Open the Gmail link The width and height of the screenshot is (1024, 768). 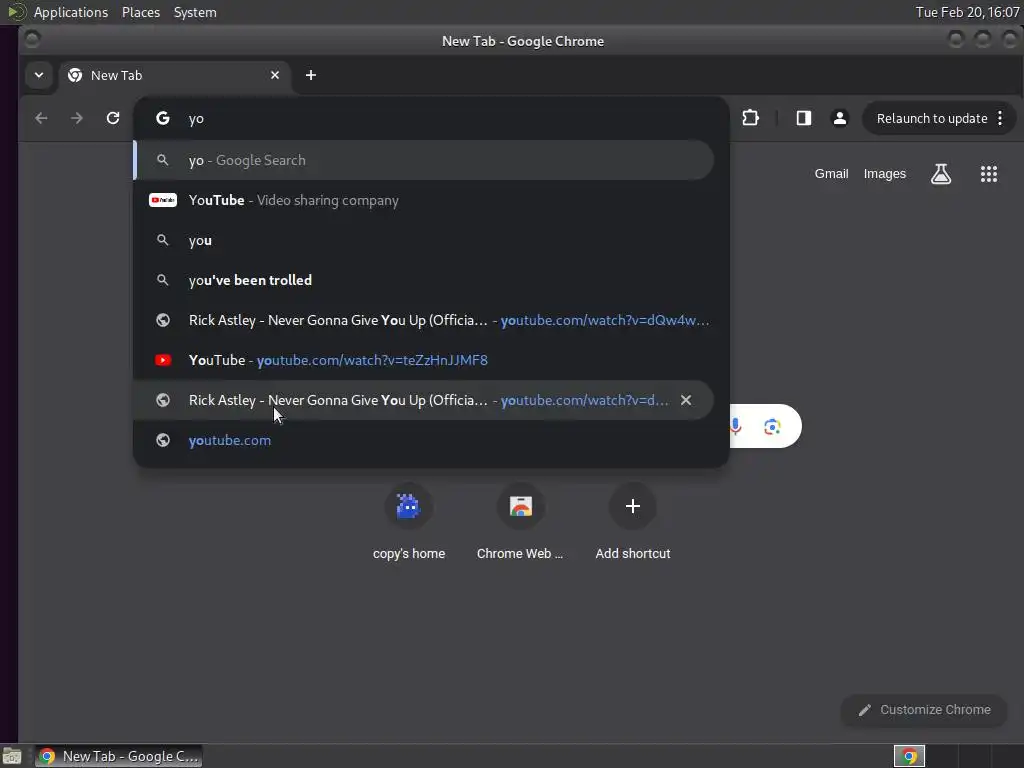[831, 174]
